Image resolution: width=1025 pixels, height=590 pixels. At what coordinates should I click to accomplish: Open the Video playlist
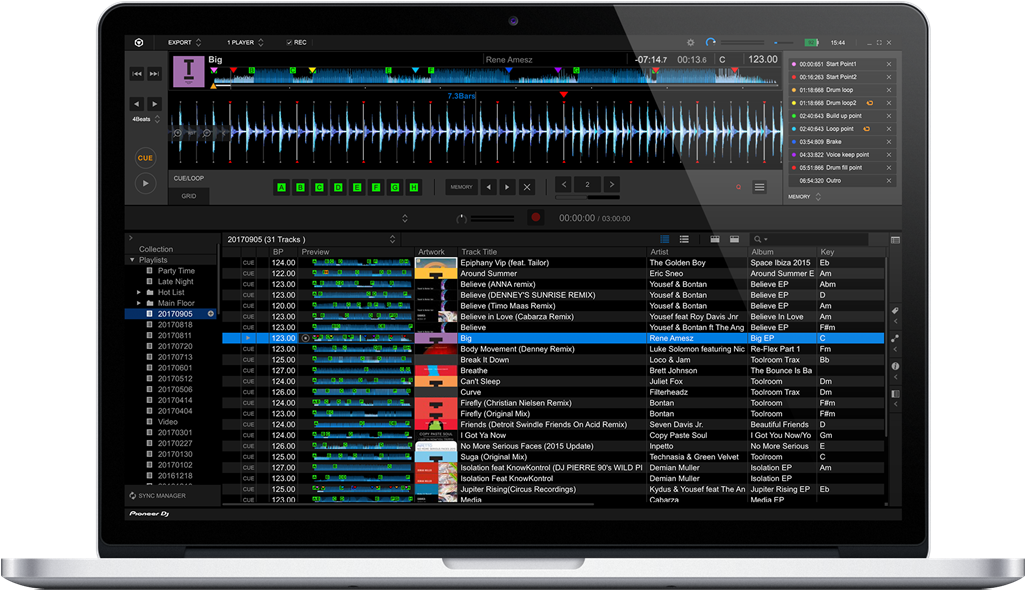pyautogui.click(x=167, y=422)
